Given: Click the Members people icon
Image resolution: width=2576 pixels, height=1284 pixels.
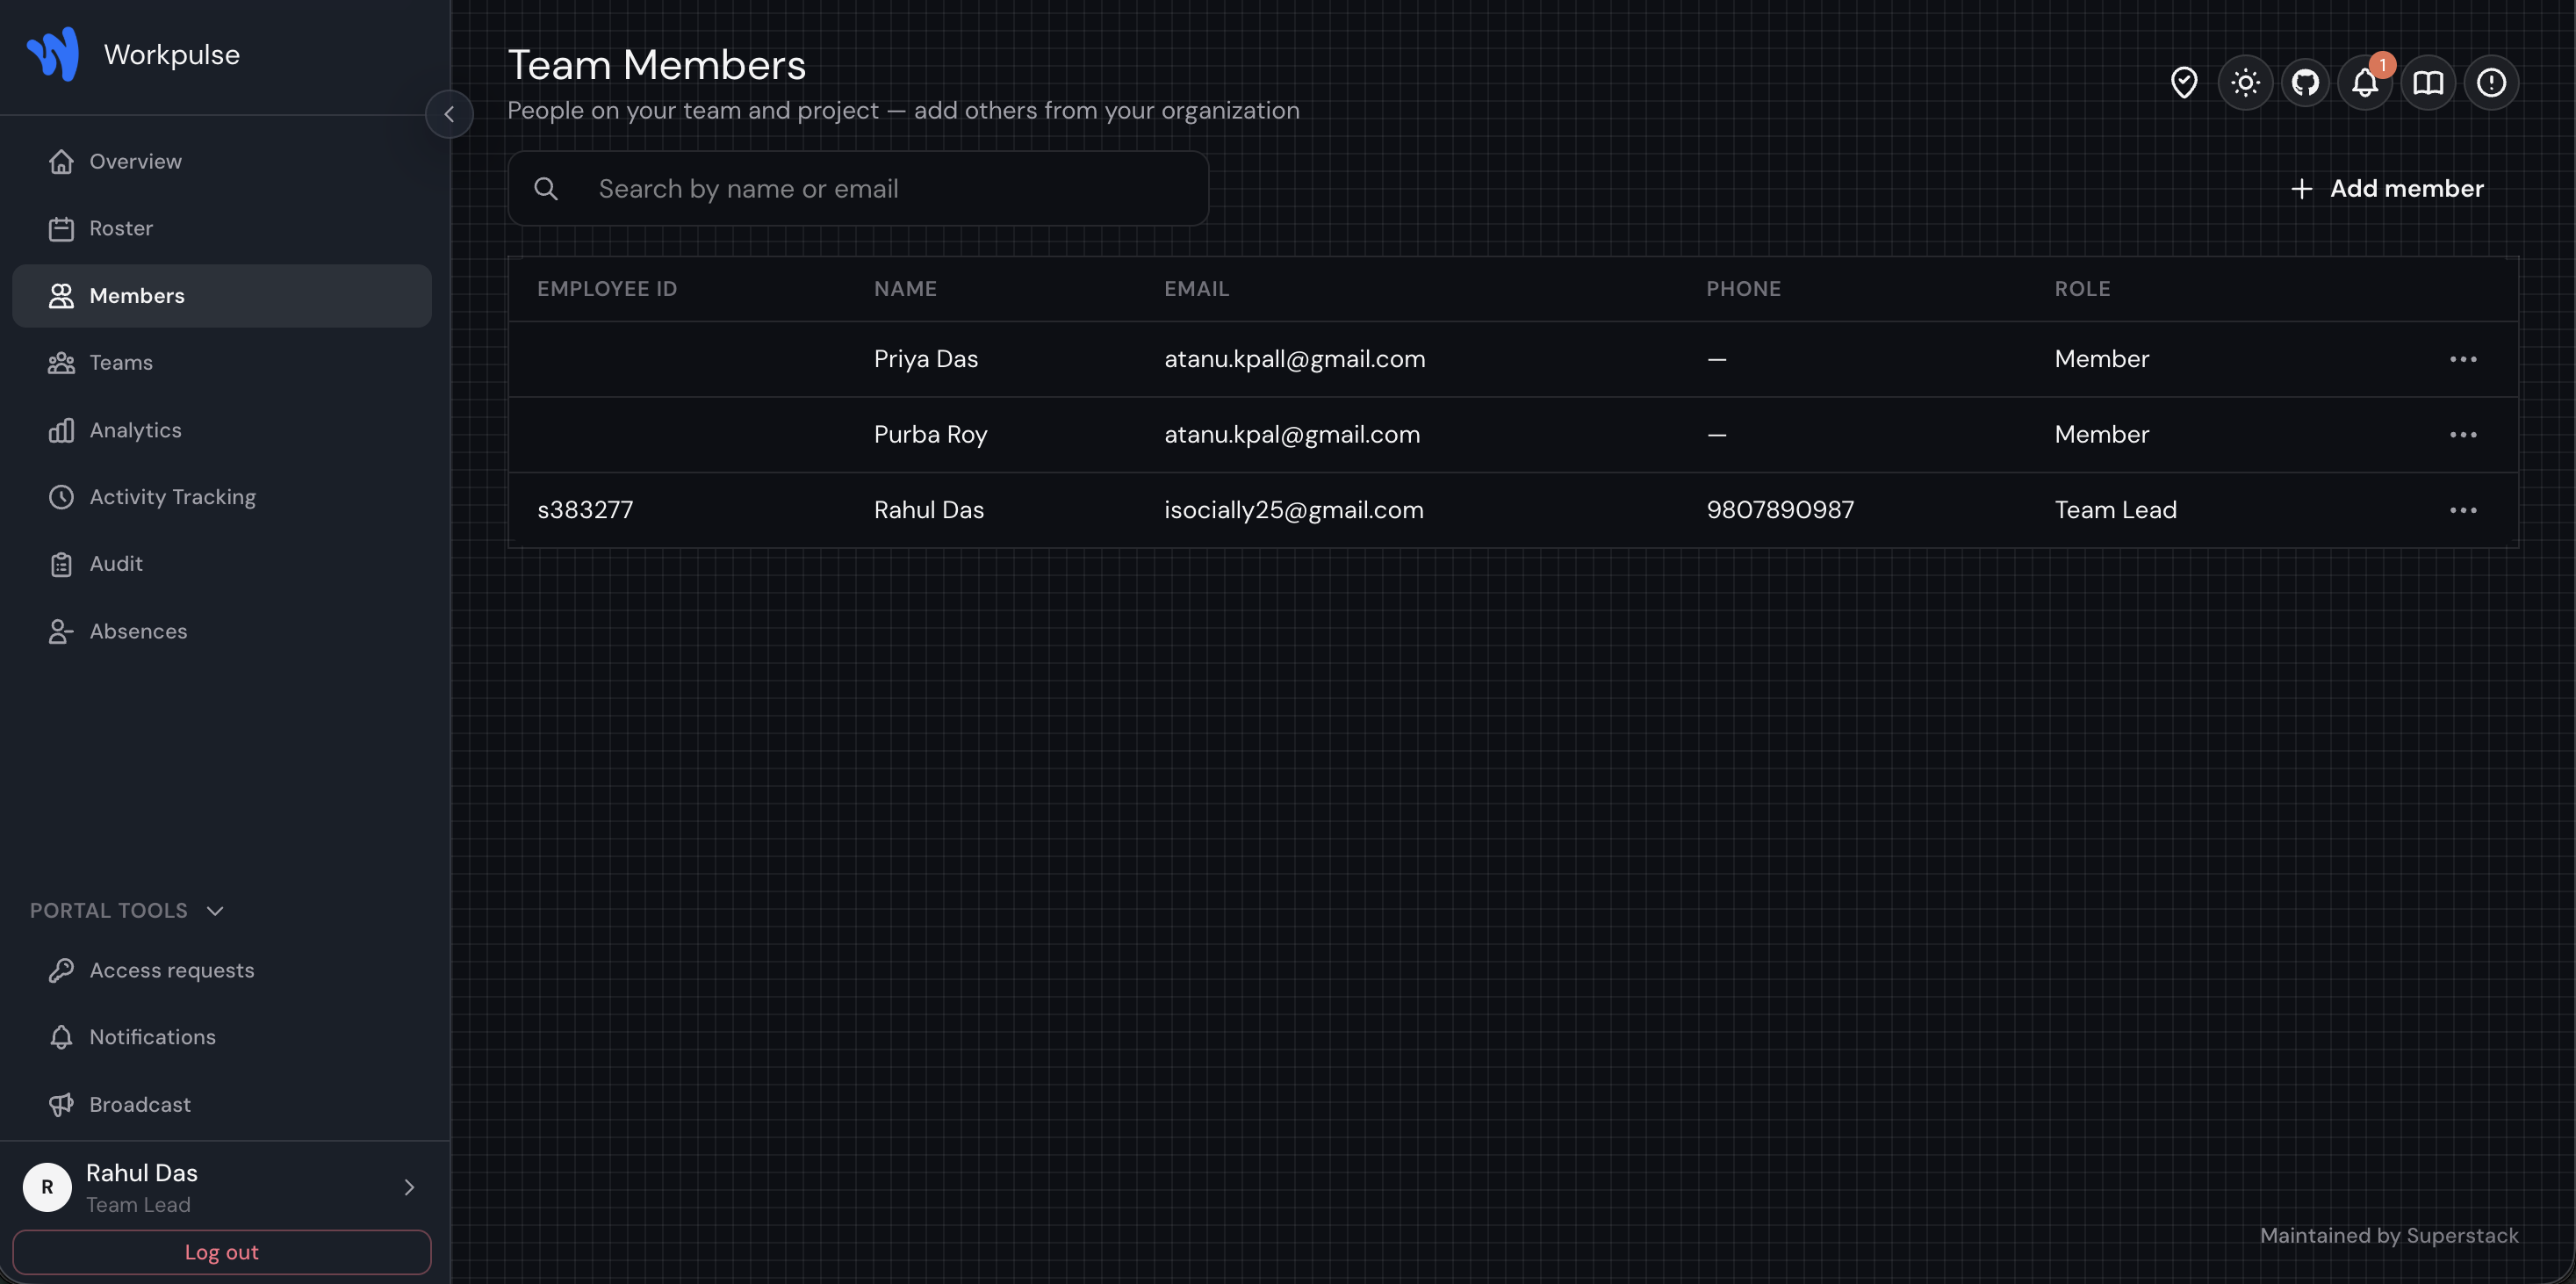Looking at the screenshot, I should (x=61, y=296).
